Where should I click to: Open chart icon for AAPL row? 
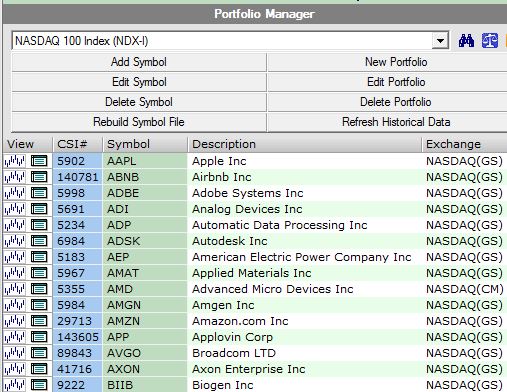tap(15, 161)
